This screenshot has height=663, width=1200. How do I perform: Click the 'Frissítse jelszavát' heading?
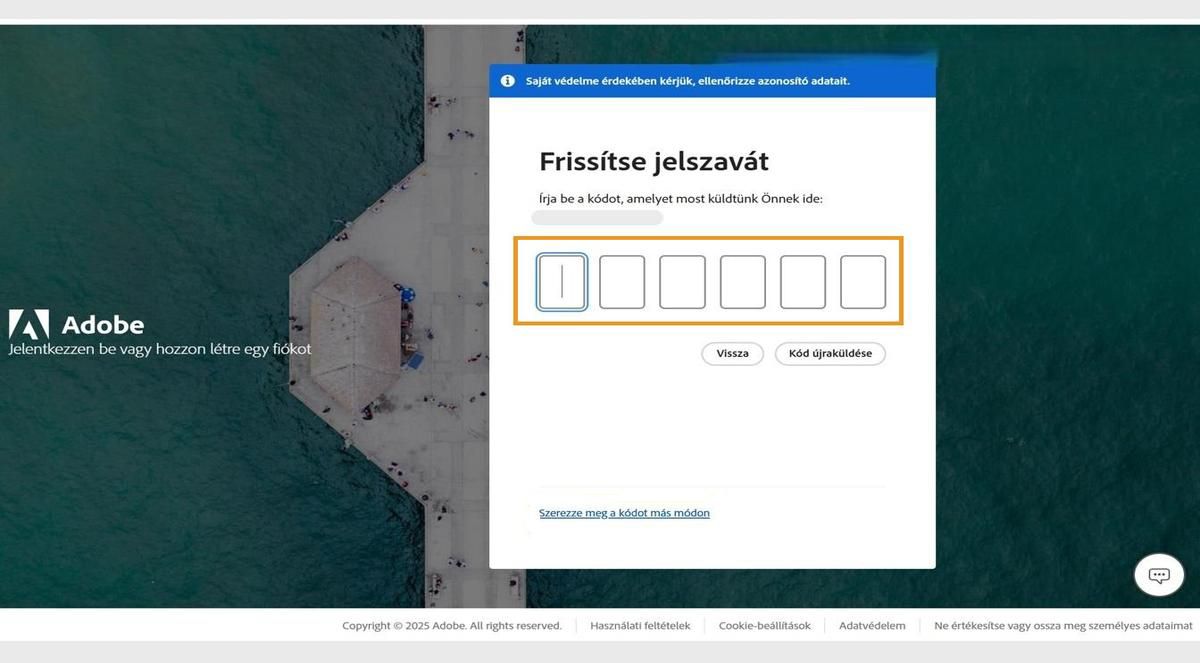(x=654, y=161)
